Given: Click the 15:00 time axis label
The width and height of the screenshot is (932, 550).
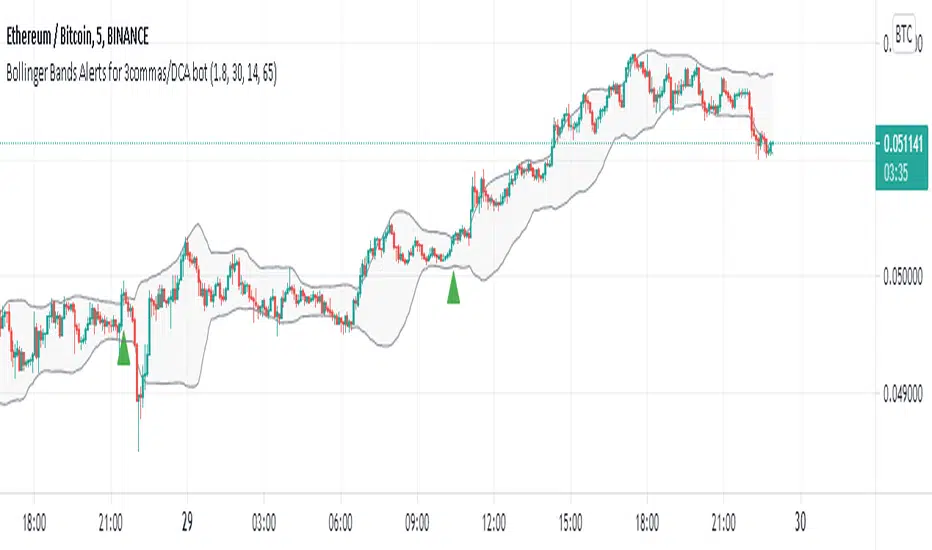Looking at the screenshot, I should tap(570, 522).
